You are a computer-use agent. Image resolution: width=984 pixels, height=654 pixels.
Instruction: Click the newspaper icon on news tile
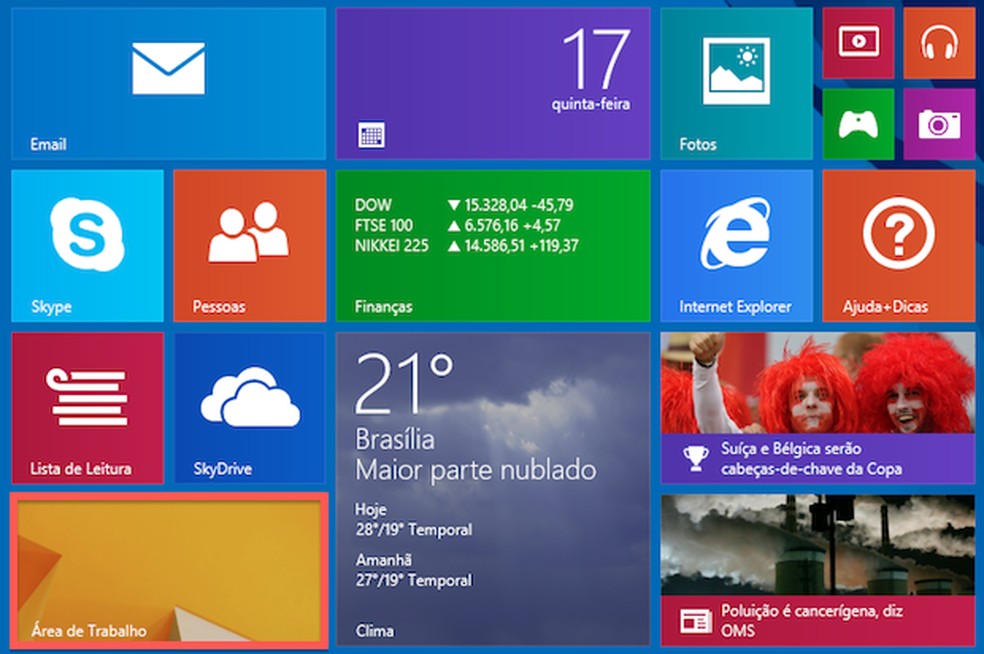[696, 621]
